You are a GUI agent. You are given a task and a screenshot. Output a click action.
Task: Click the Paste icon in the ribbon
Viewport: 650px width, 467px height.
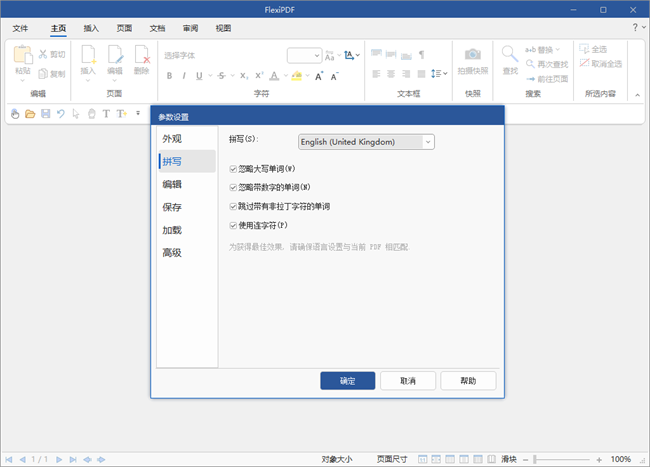[x=22, y=58]
